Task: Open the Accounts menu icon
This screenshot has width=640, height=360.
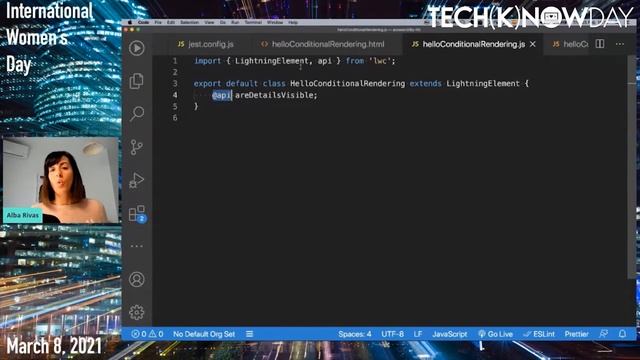Action: [x=137, y=279]
